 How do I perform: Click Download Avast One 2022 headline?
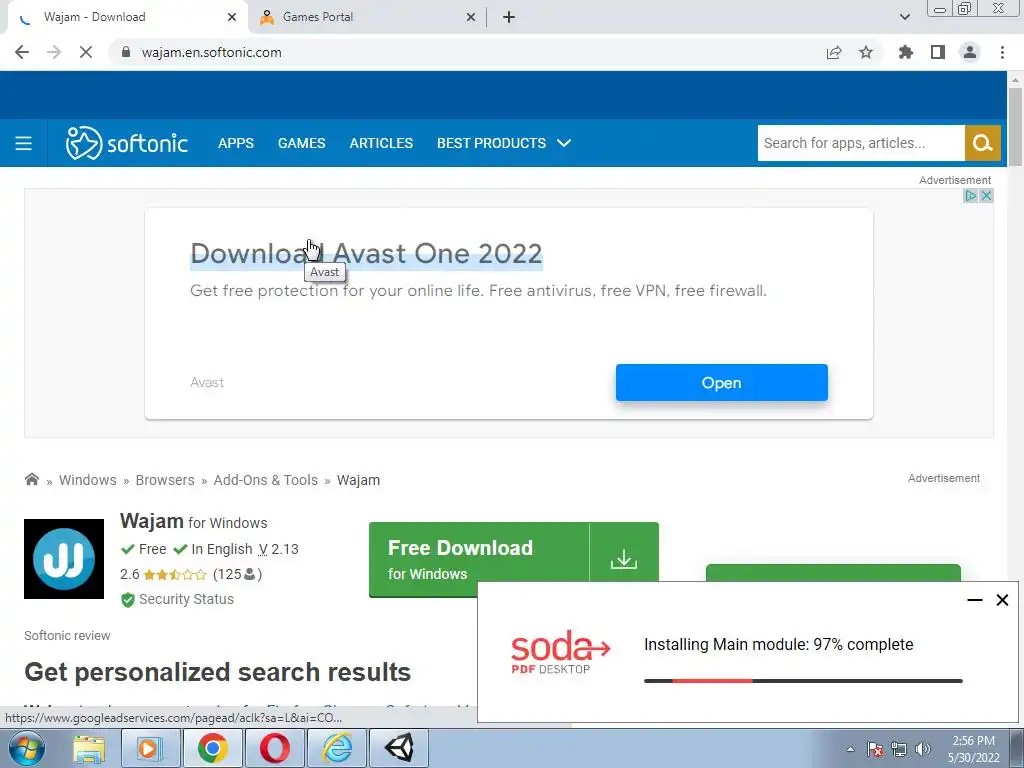point(366,253)
